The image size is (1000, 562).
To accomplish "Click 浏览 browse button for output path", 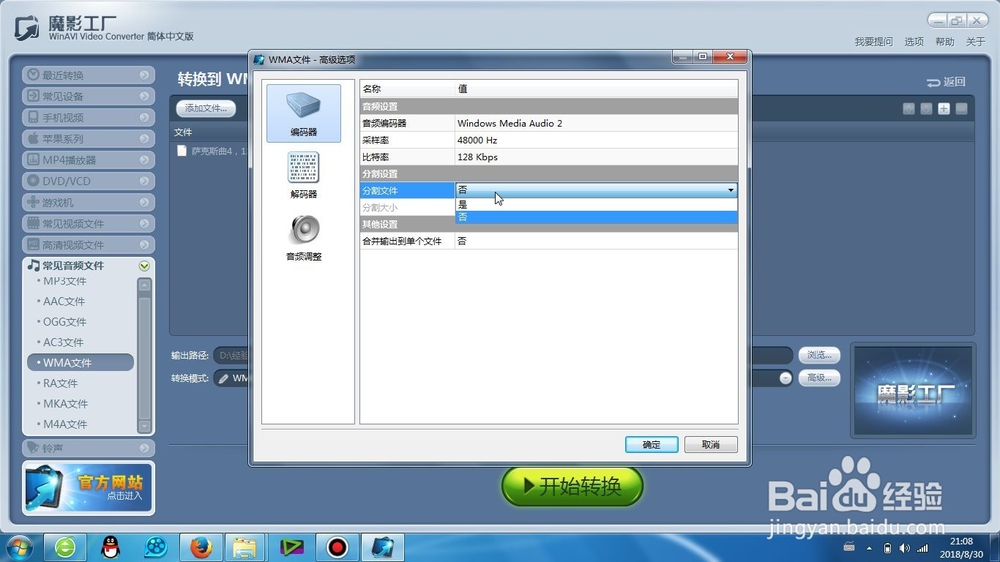I will (x=819, y=355).
